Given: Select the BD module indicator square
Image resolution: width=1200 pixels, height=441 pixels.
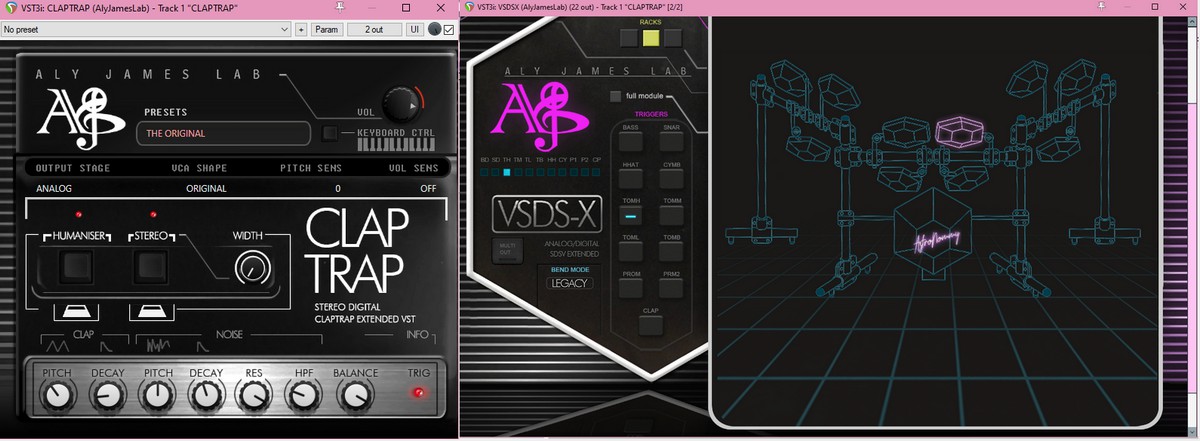Looking at the screenshot, I should click(484, 172).
